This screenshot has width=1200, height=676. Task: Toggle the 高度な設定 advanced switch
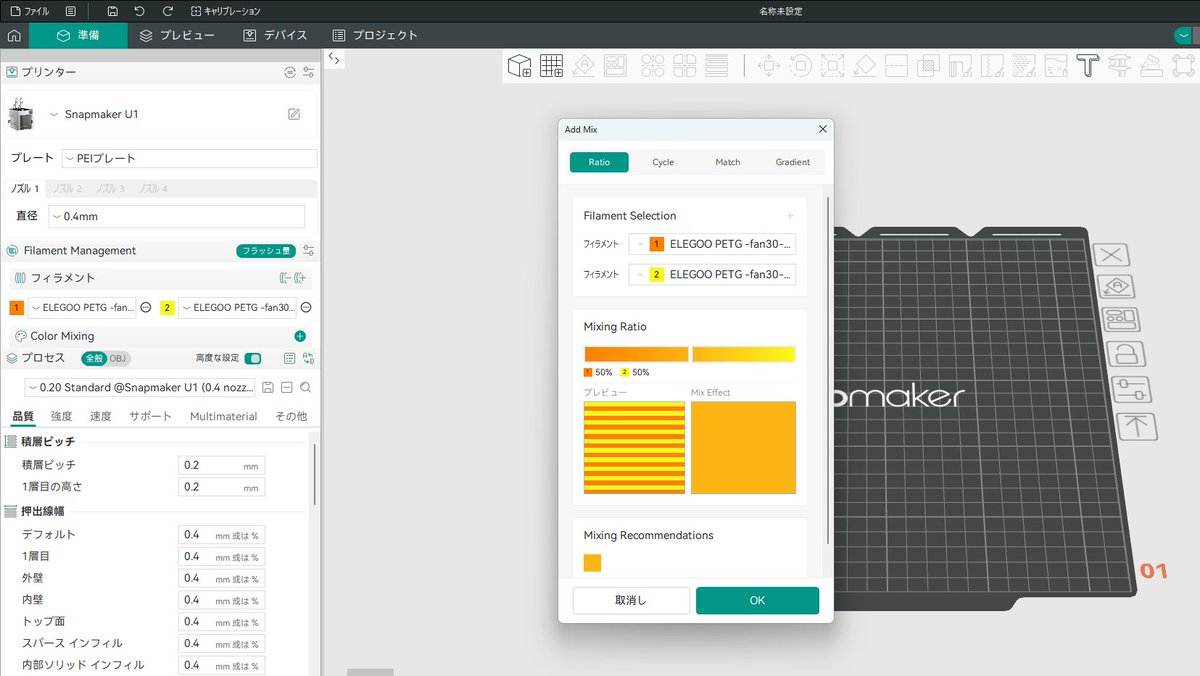pyautogui.click(x=253, y=358)
